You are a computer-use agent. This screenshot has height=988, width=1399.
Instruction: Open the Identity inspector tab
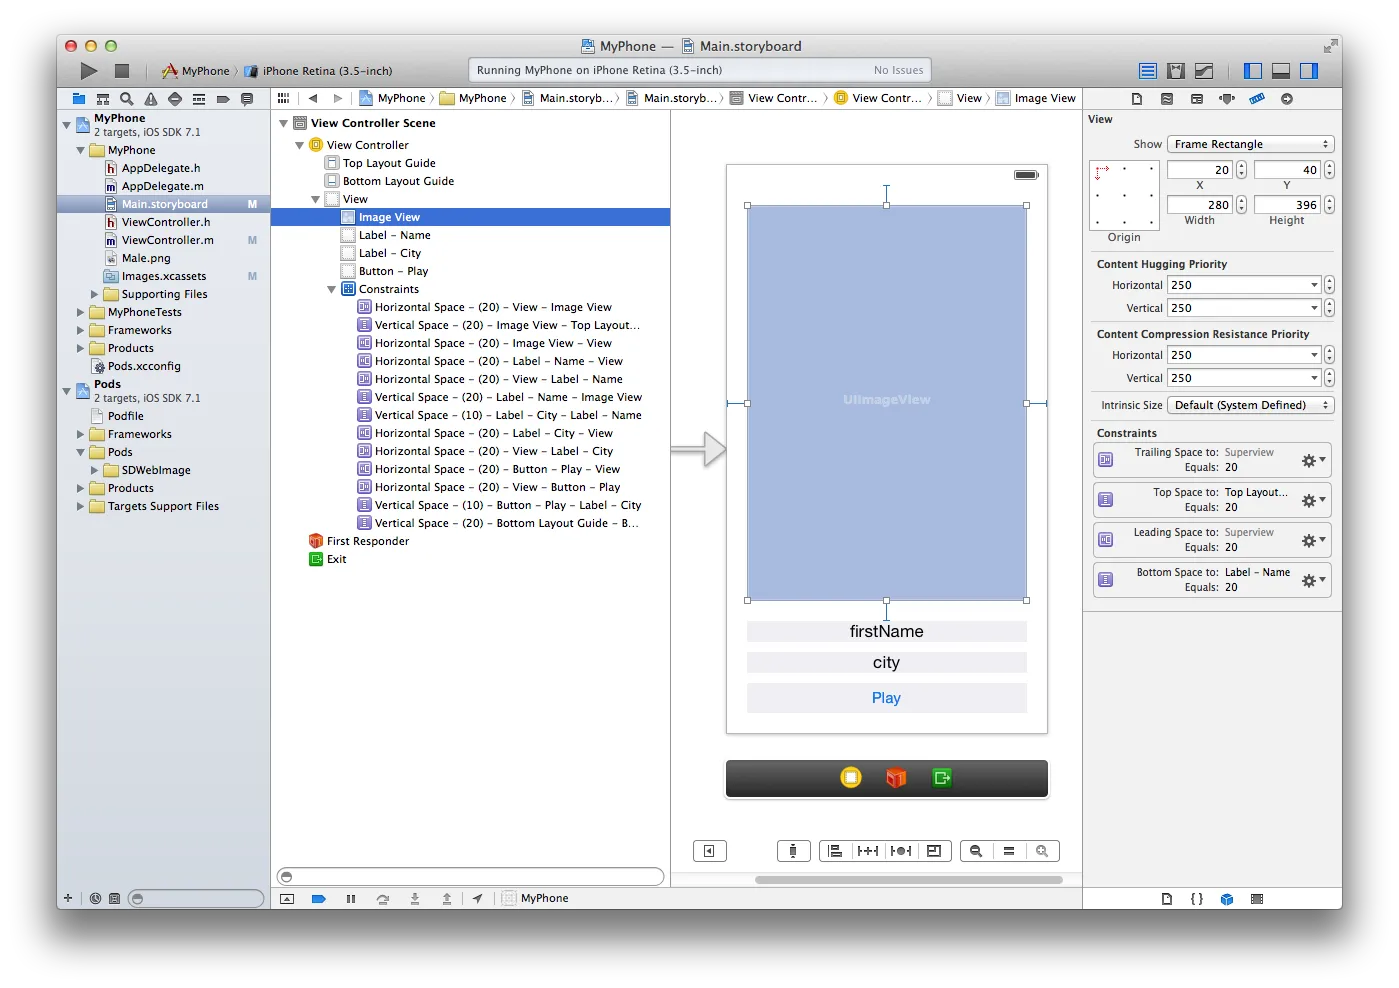point(1197,99)
